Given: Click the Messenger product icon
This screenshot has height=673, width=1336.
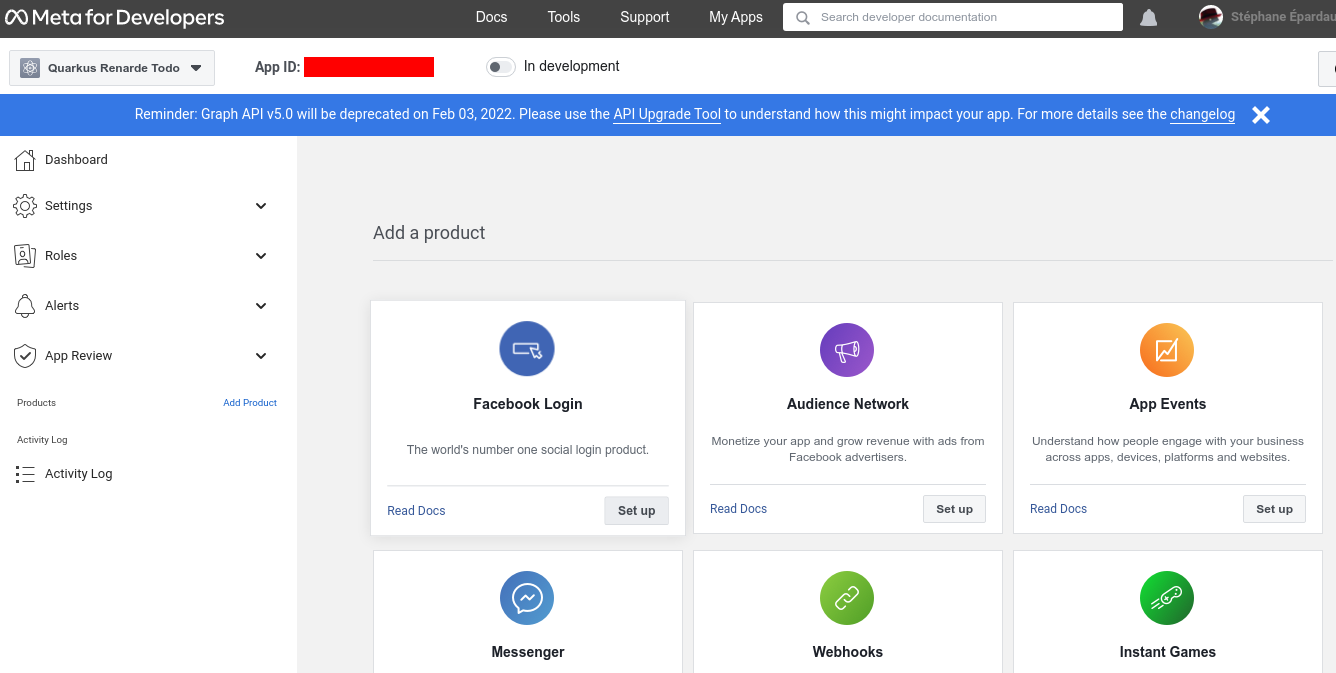Looking at the screenshot, I should pos(527,598).
